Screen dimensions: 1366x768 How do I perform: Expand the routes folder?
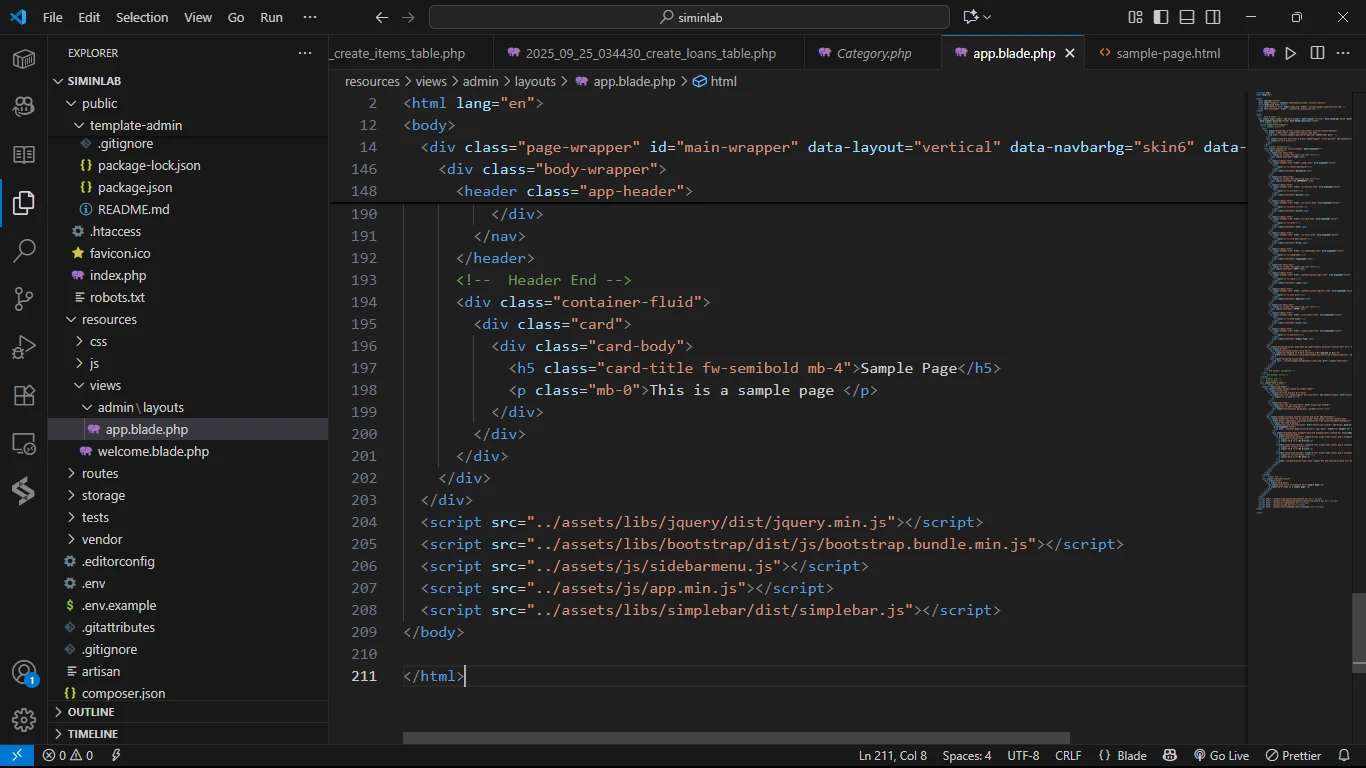(100, 473)
